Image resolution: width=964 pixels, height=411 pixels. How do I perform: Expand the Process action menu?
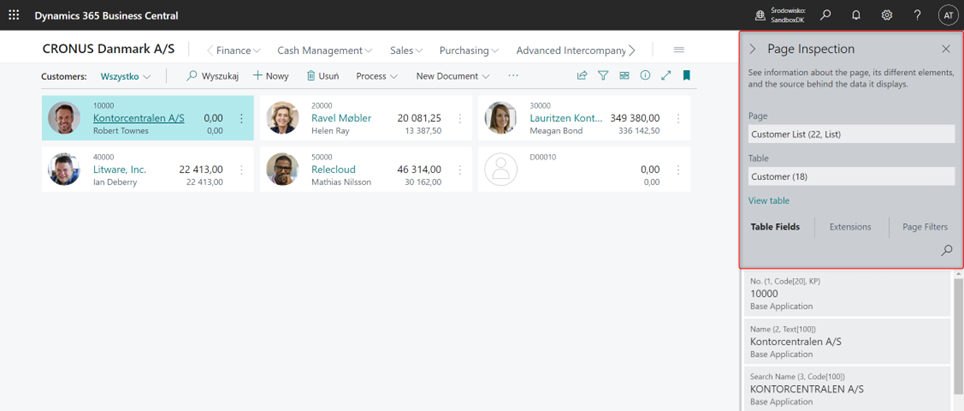pos(377,76)
